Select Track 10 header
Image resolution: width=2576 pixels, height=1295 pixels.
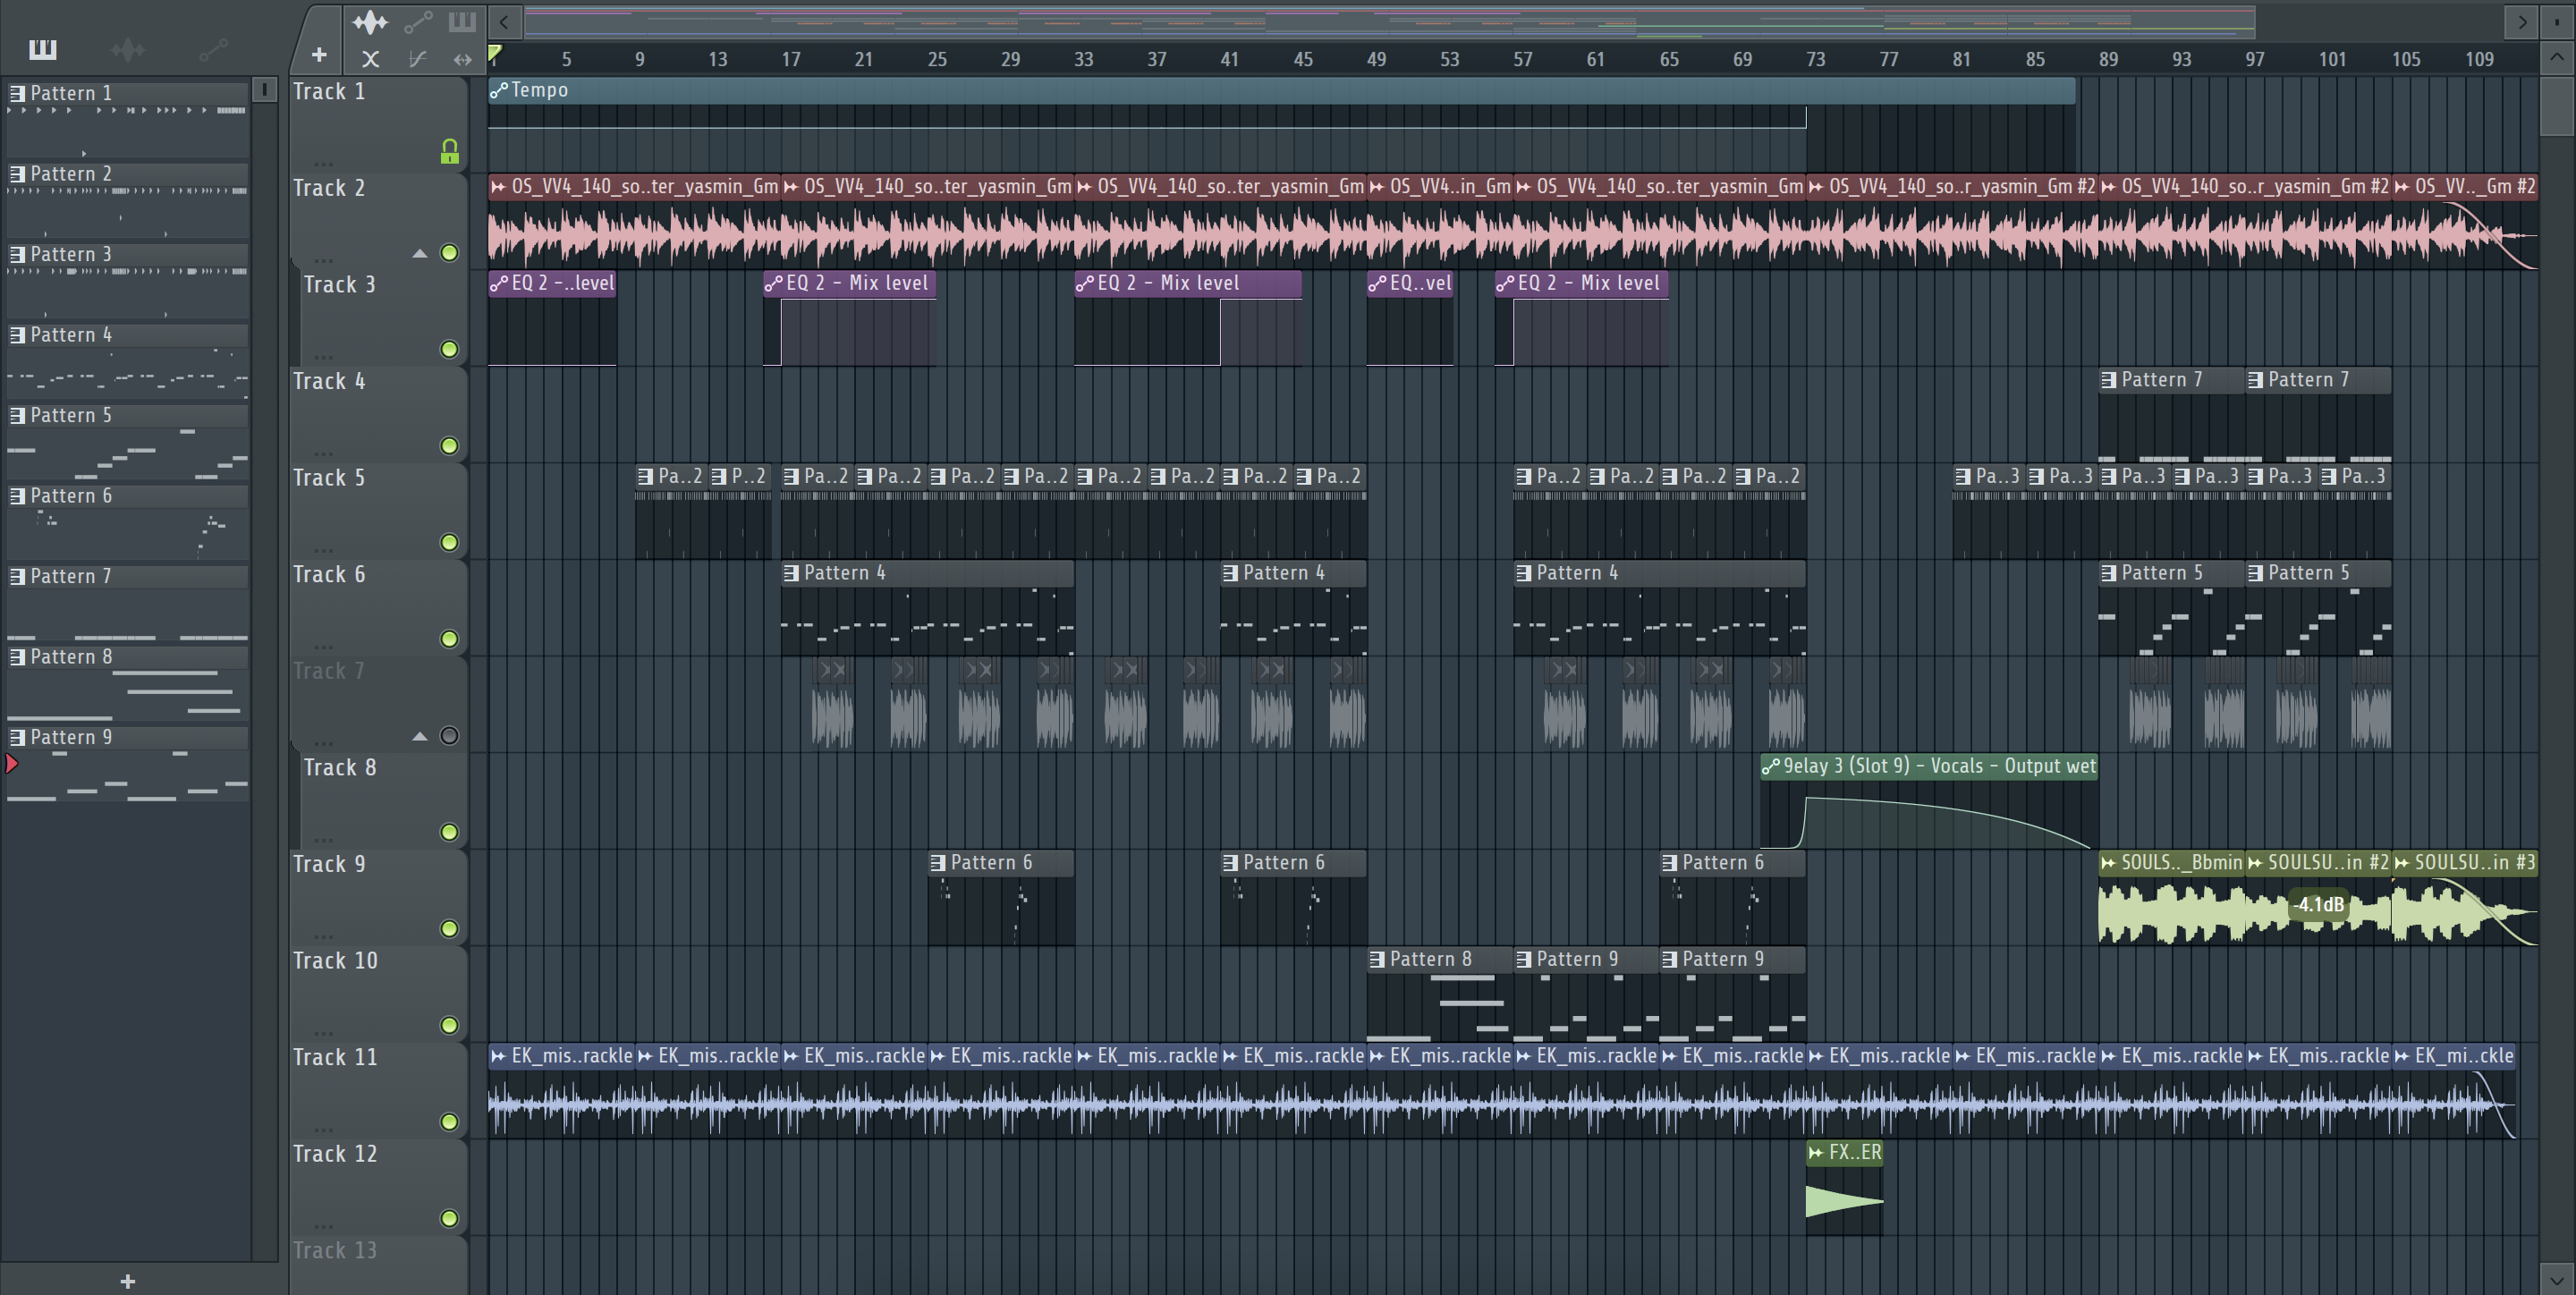click(x=378, y=994)
